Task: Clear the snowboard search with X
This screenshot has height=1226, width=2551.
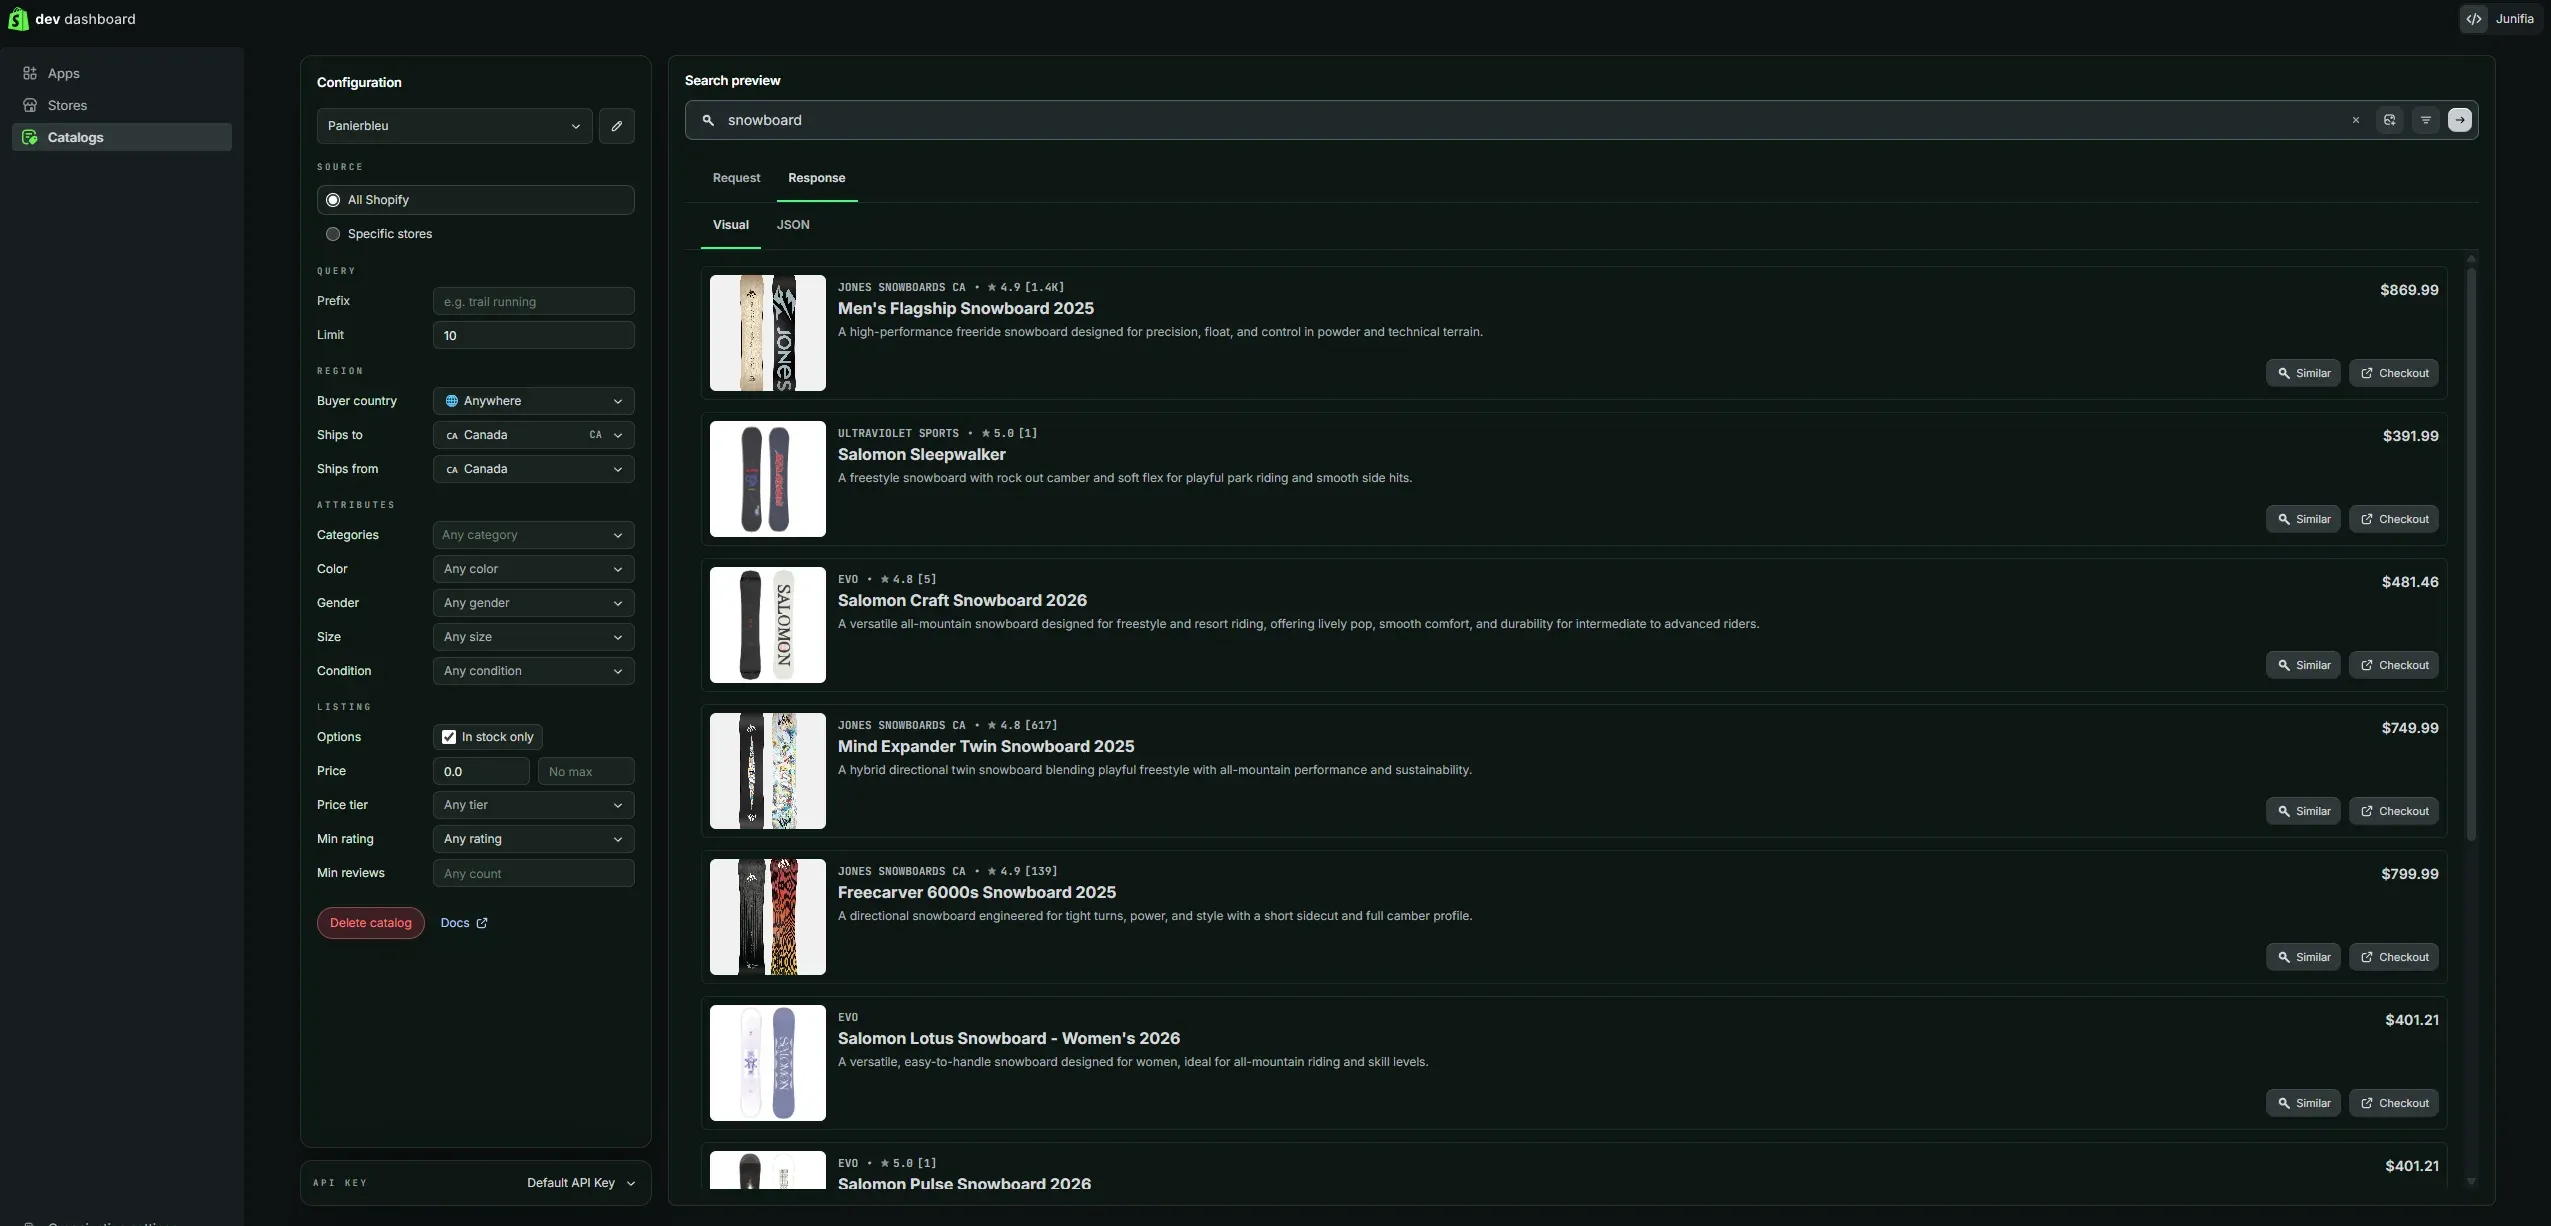Action: pos(2355,120)
